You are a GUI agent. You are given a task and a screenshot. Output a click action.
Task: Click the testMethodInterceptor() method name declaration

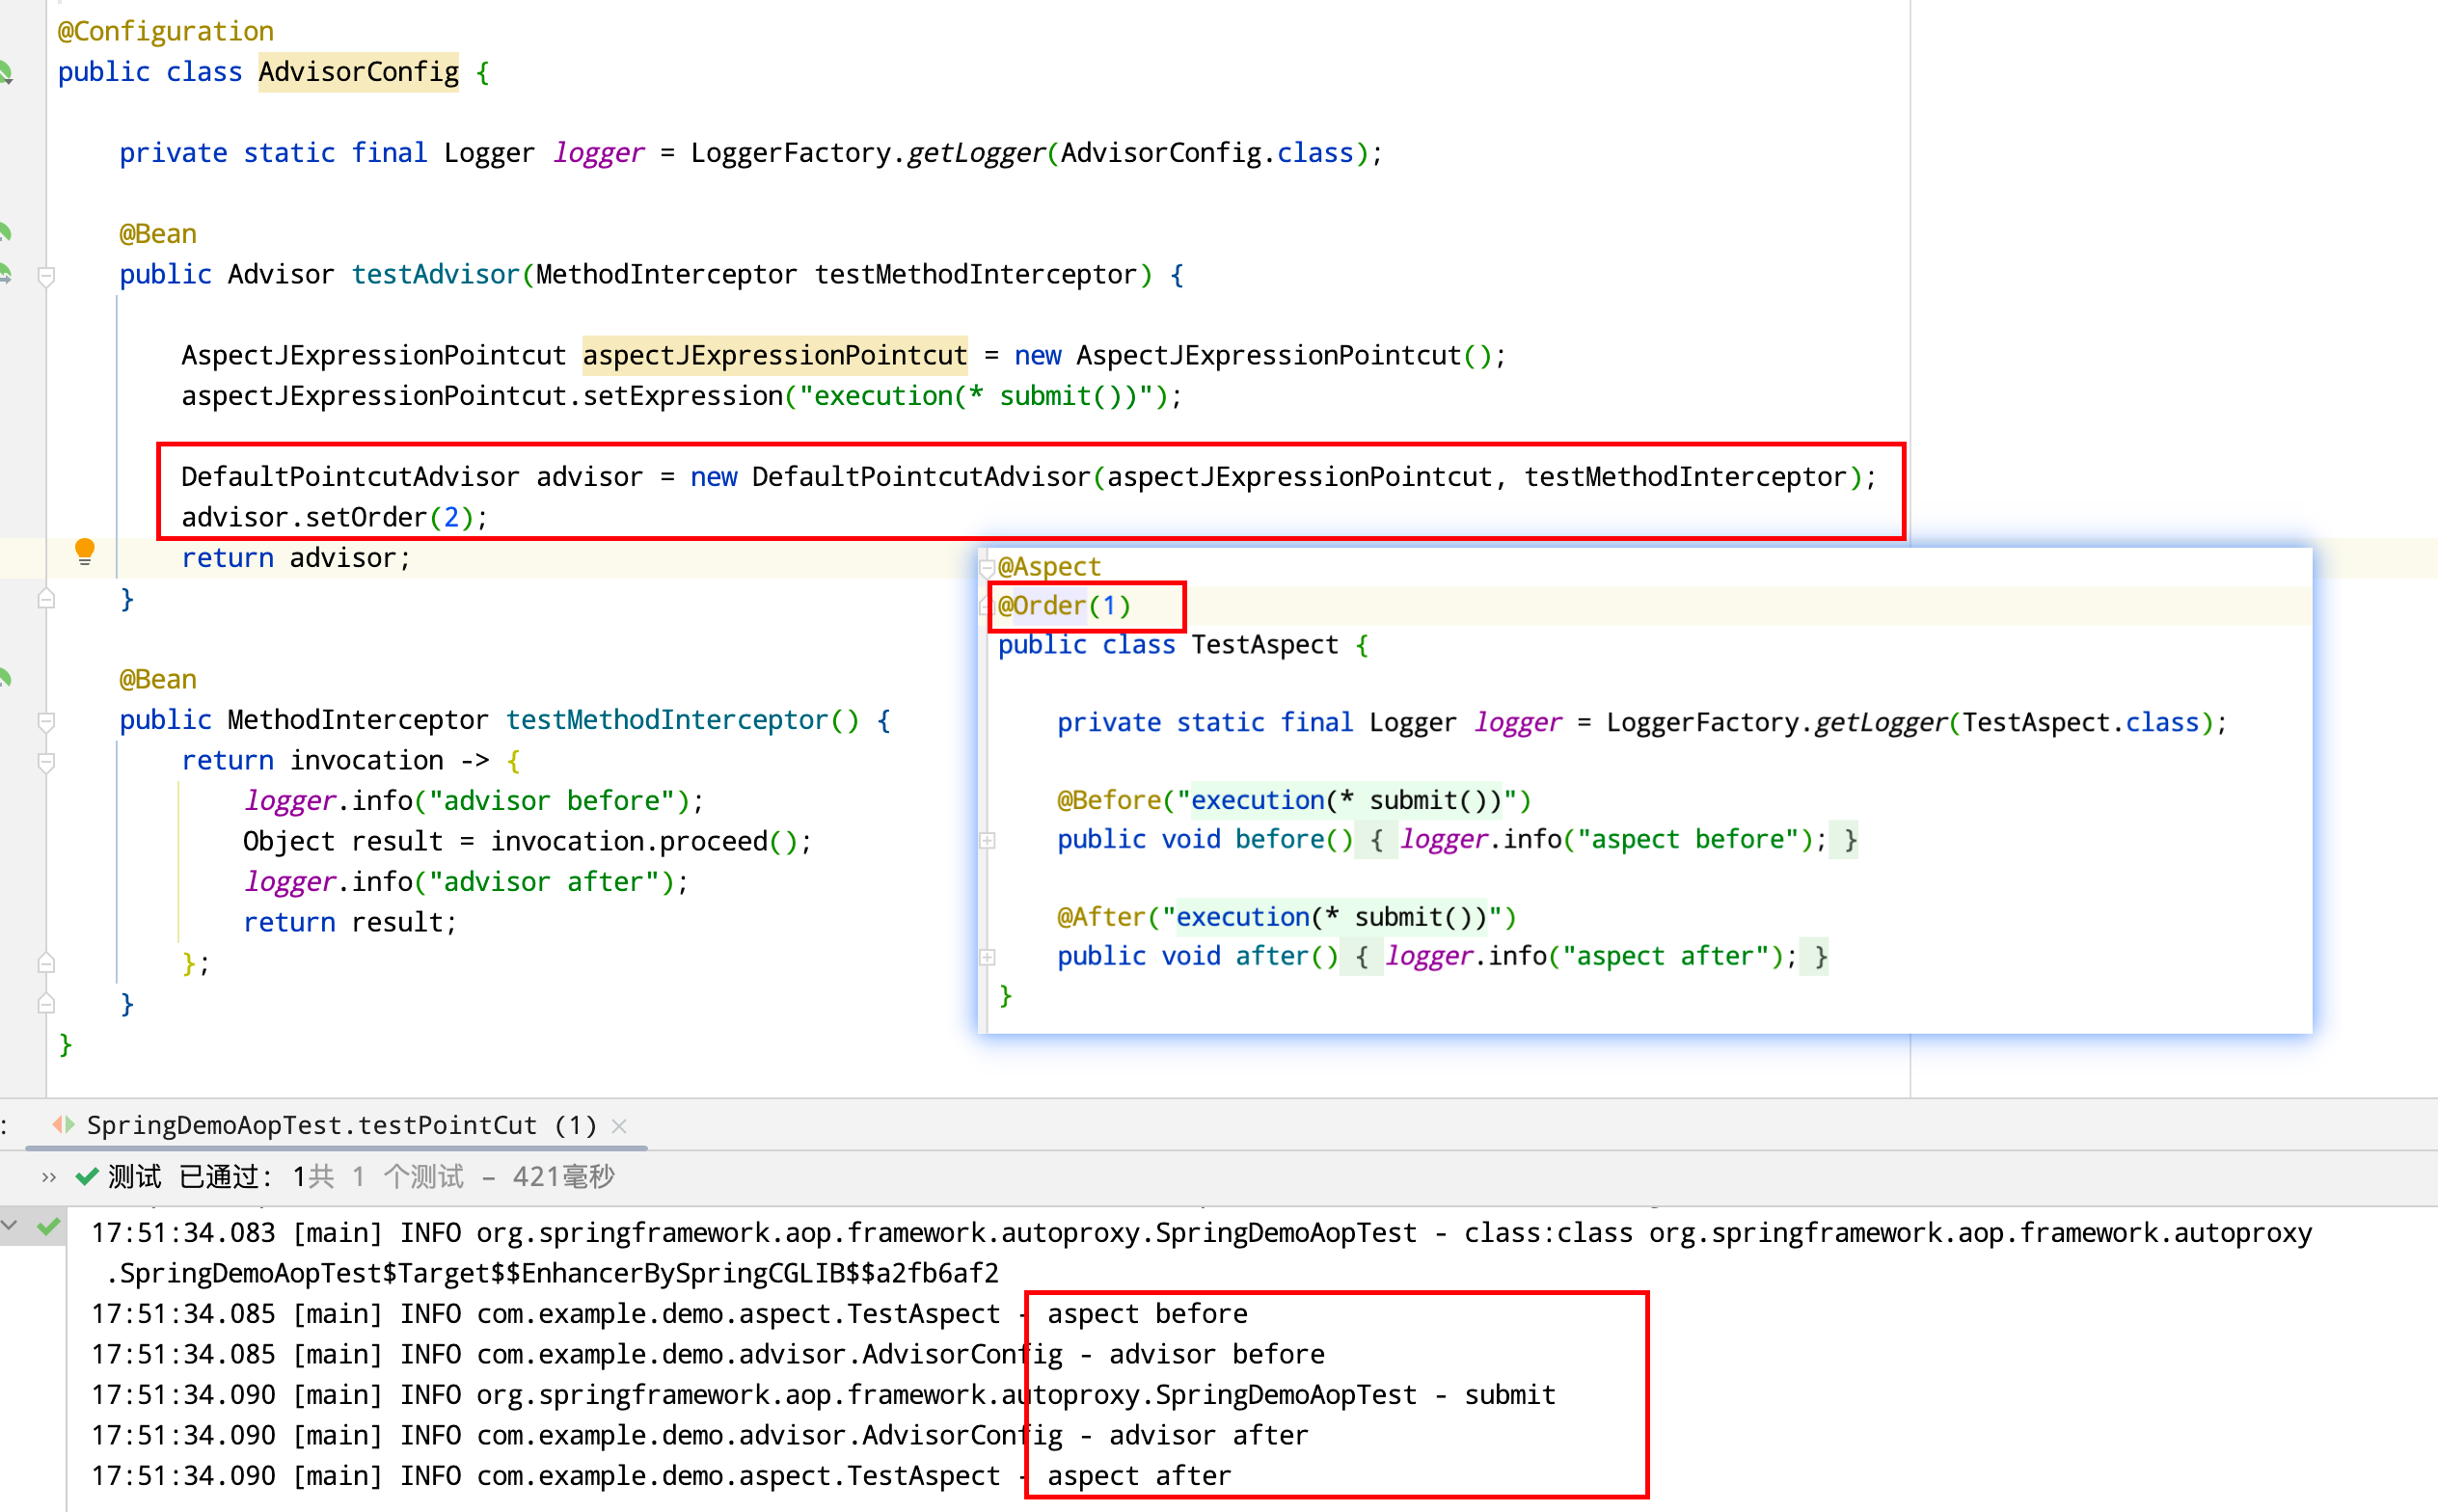point(667,720)
